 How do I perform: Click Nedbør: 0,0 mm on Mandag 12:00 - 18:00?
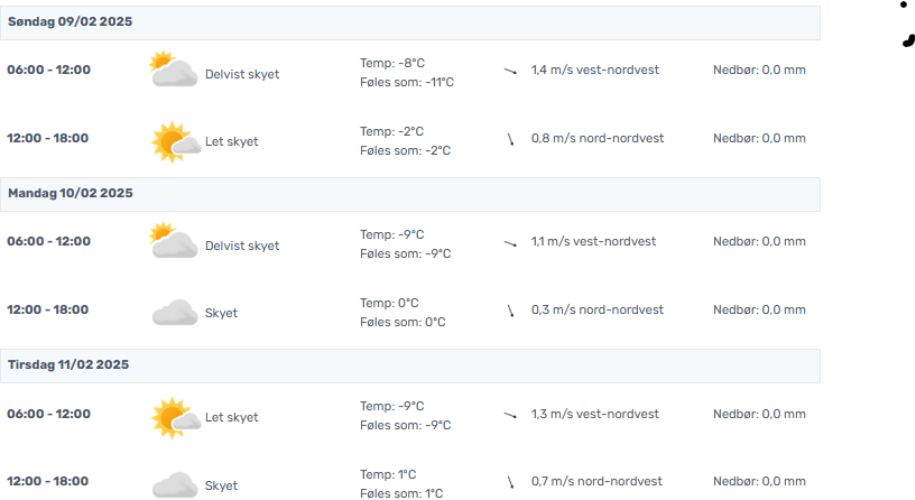click(x=759, y=310)
